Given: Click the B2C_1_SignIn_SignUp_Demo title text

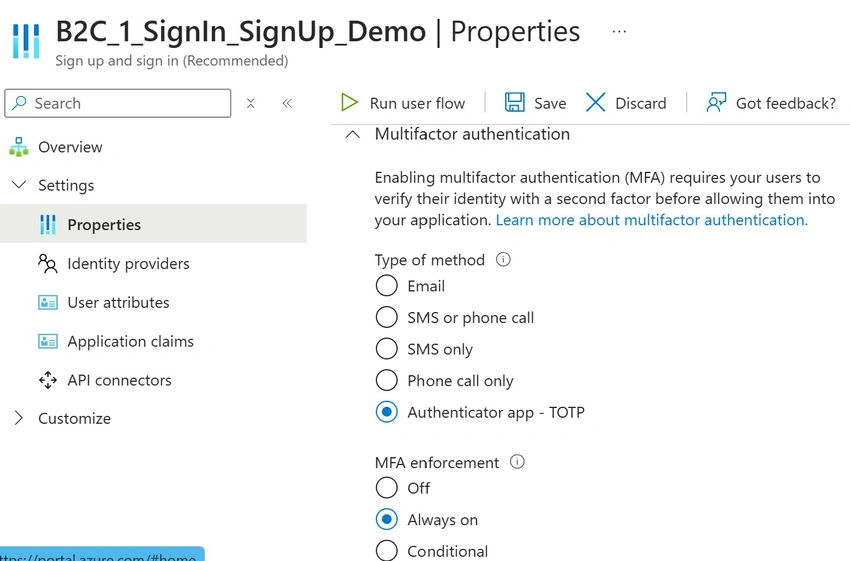Looking at the screenshot, I should click(x=241, y=32).
